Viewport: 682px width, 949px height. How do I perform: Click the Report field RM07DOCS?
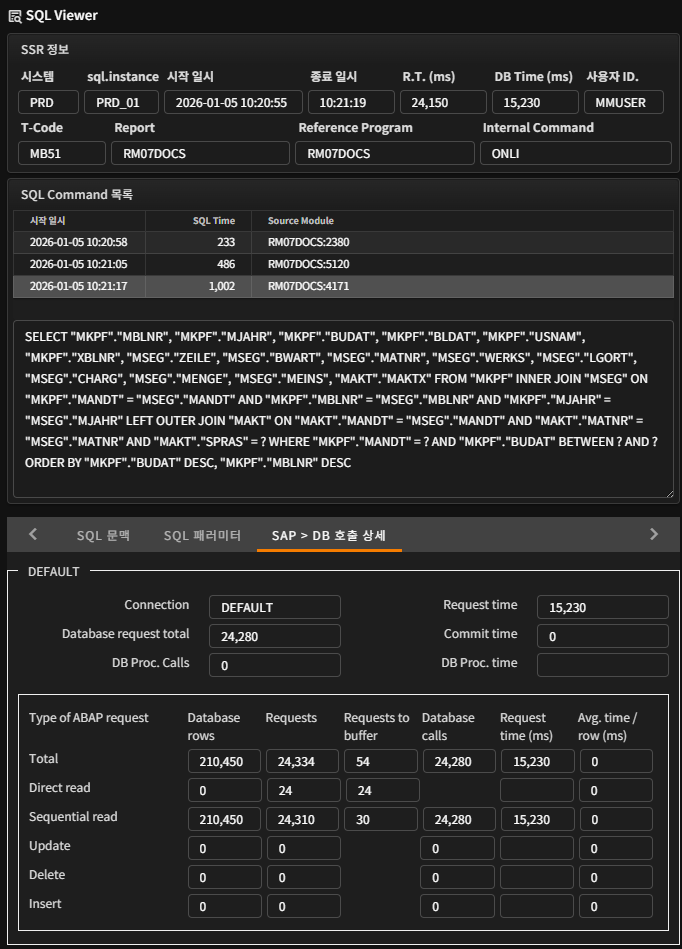point(200,153)
